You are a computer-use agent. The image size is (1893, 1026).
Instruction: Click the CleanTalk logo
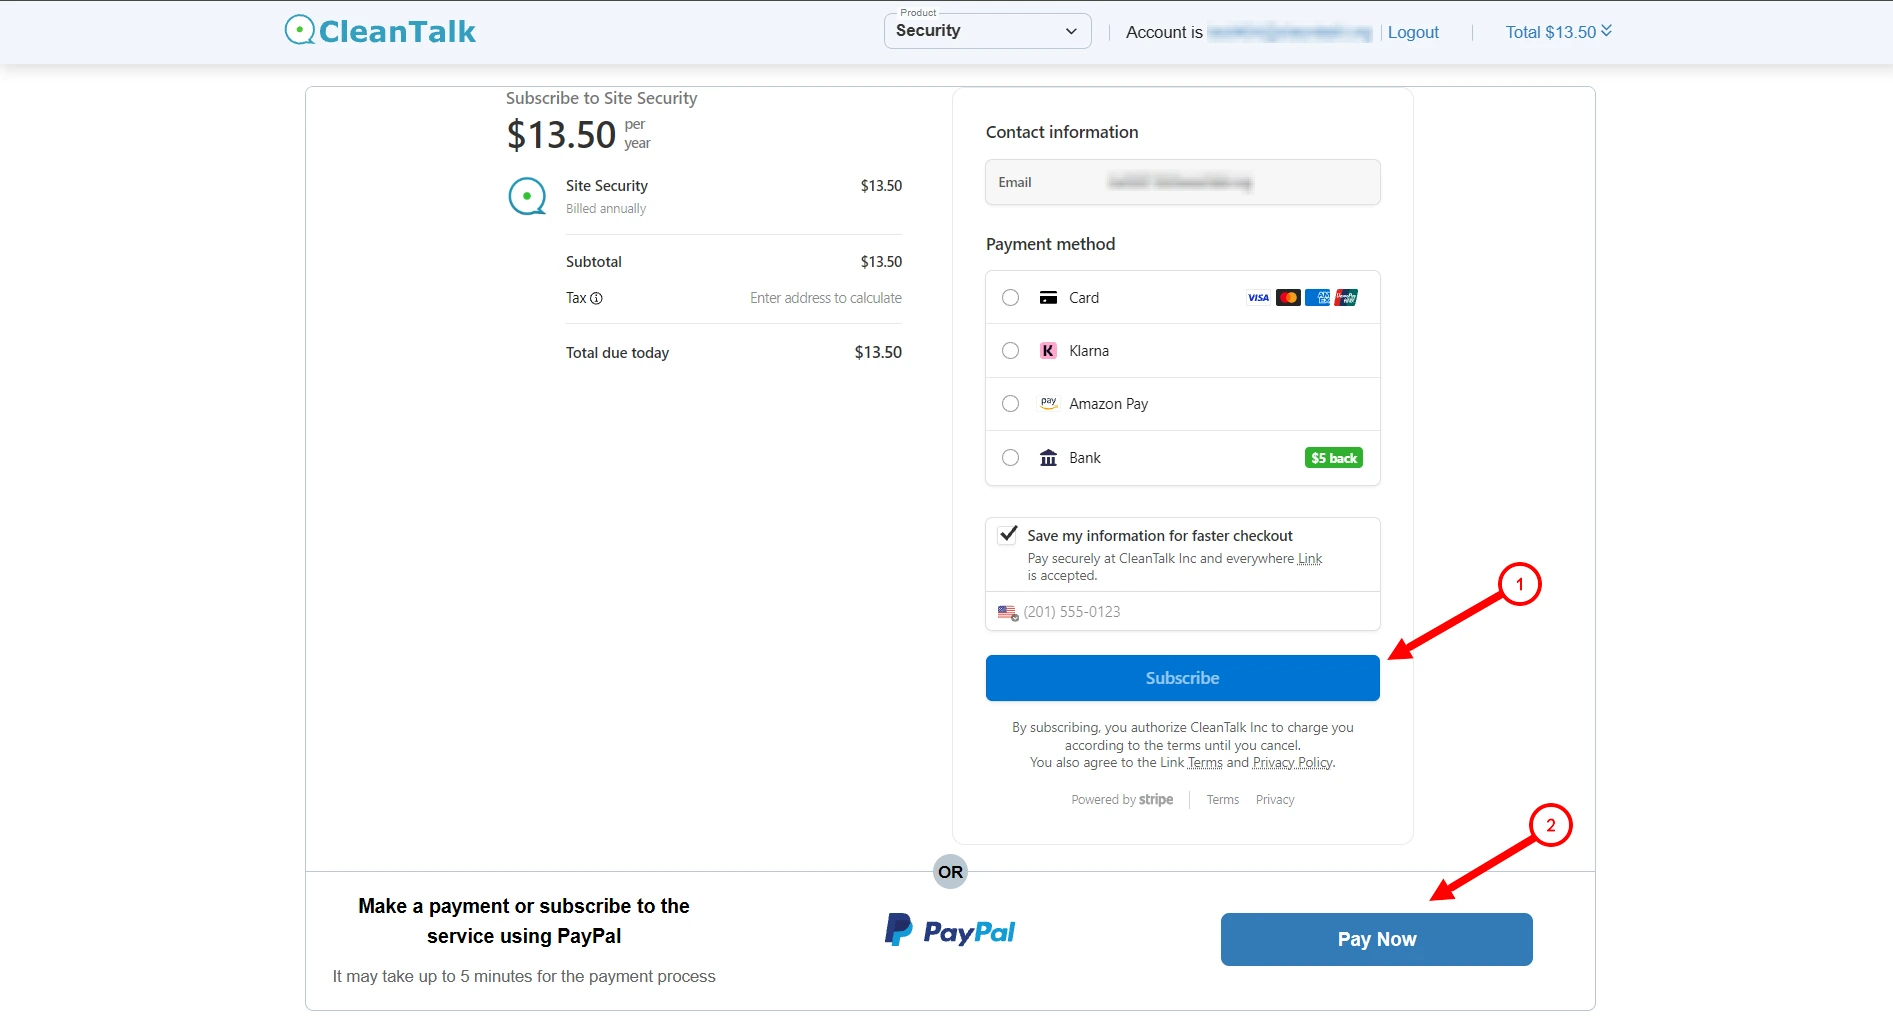pyautogui.click(x=380, y=31)
